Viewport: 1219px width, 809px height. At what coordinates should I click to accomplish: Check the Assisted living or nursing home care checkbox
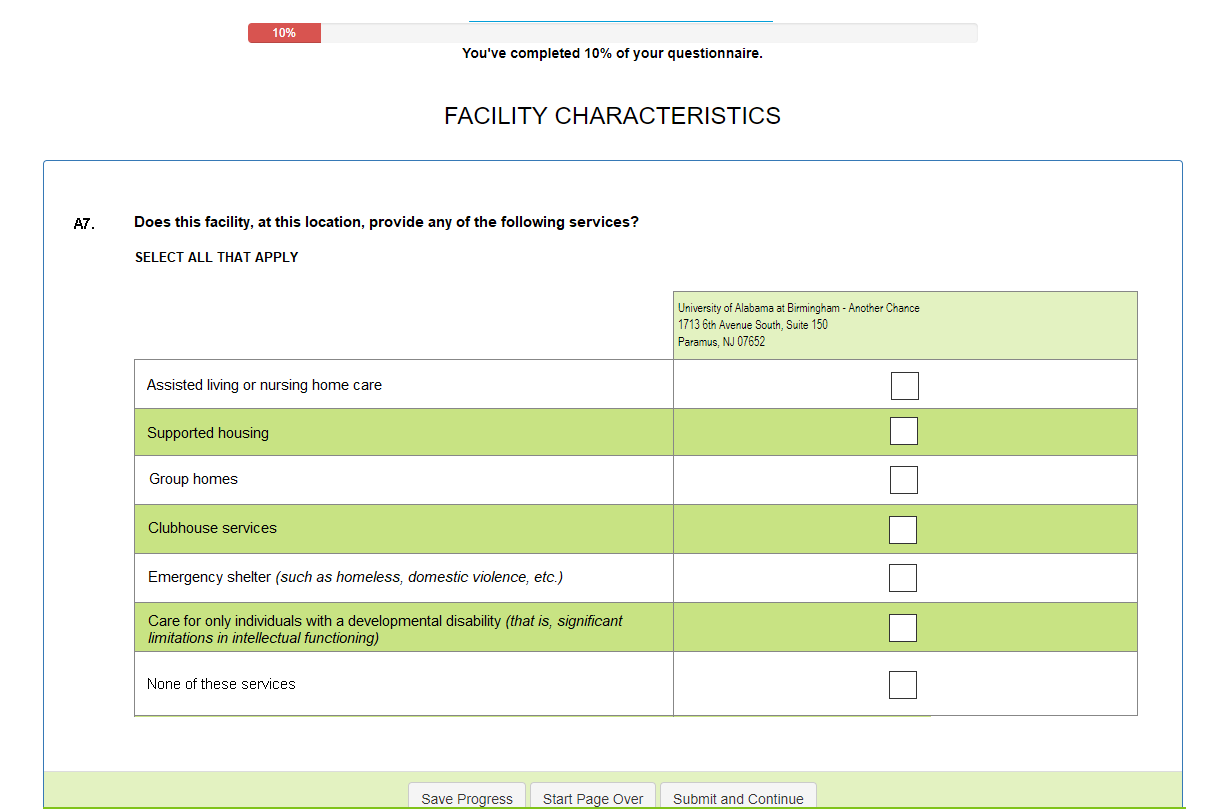point(904,386)
